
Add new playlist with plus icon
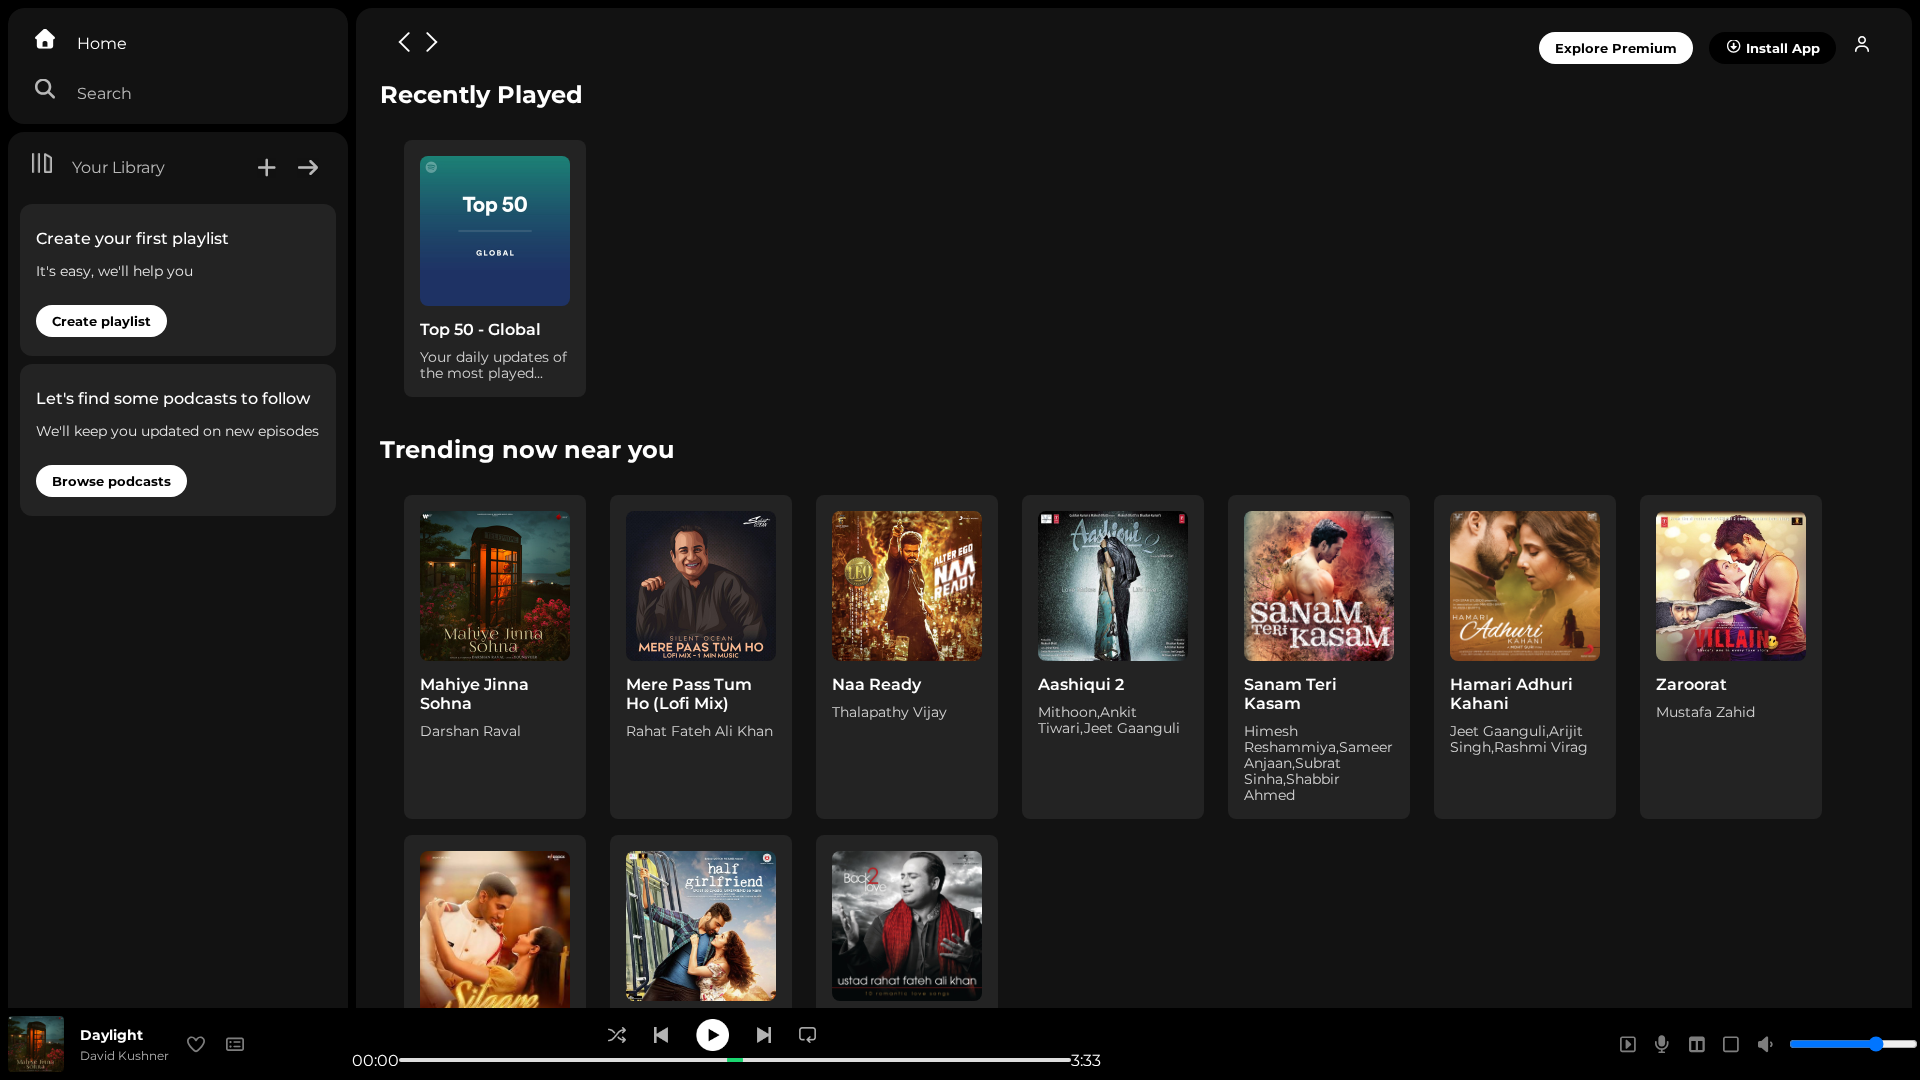(x=266, y=168)
